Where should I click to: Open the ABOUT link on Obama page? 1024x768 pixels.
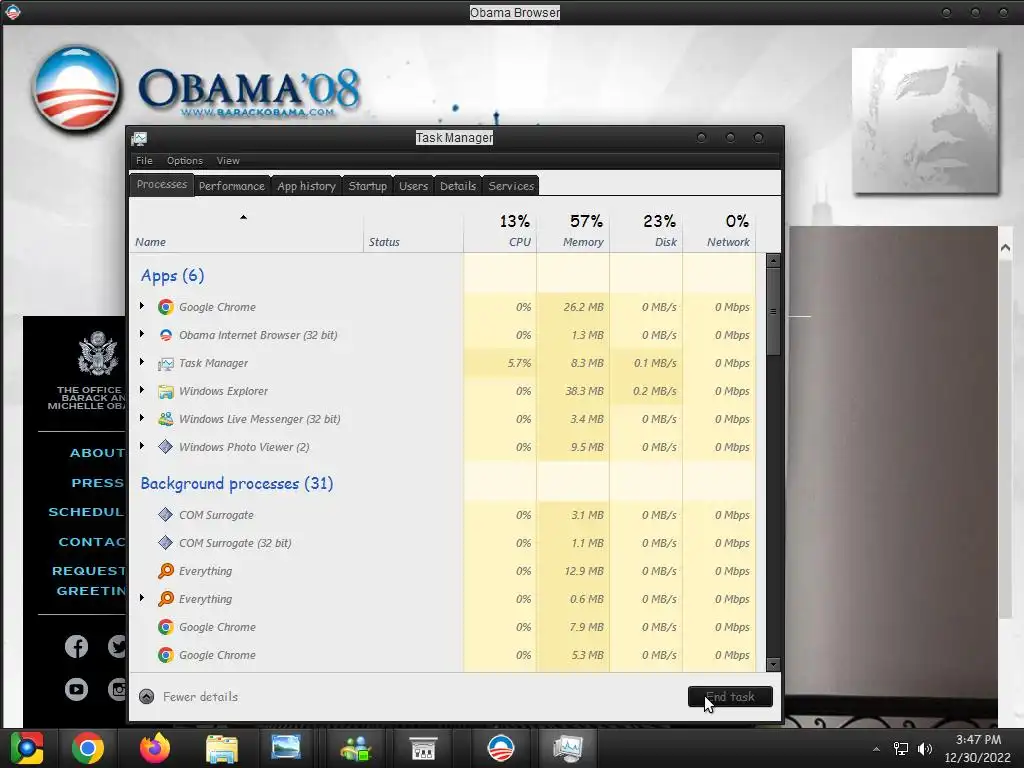tap(97, 453)
